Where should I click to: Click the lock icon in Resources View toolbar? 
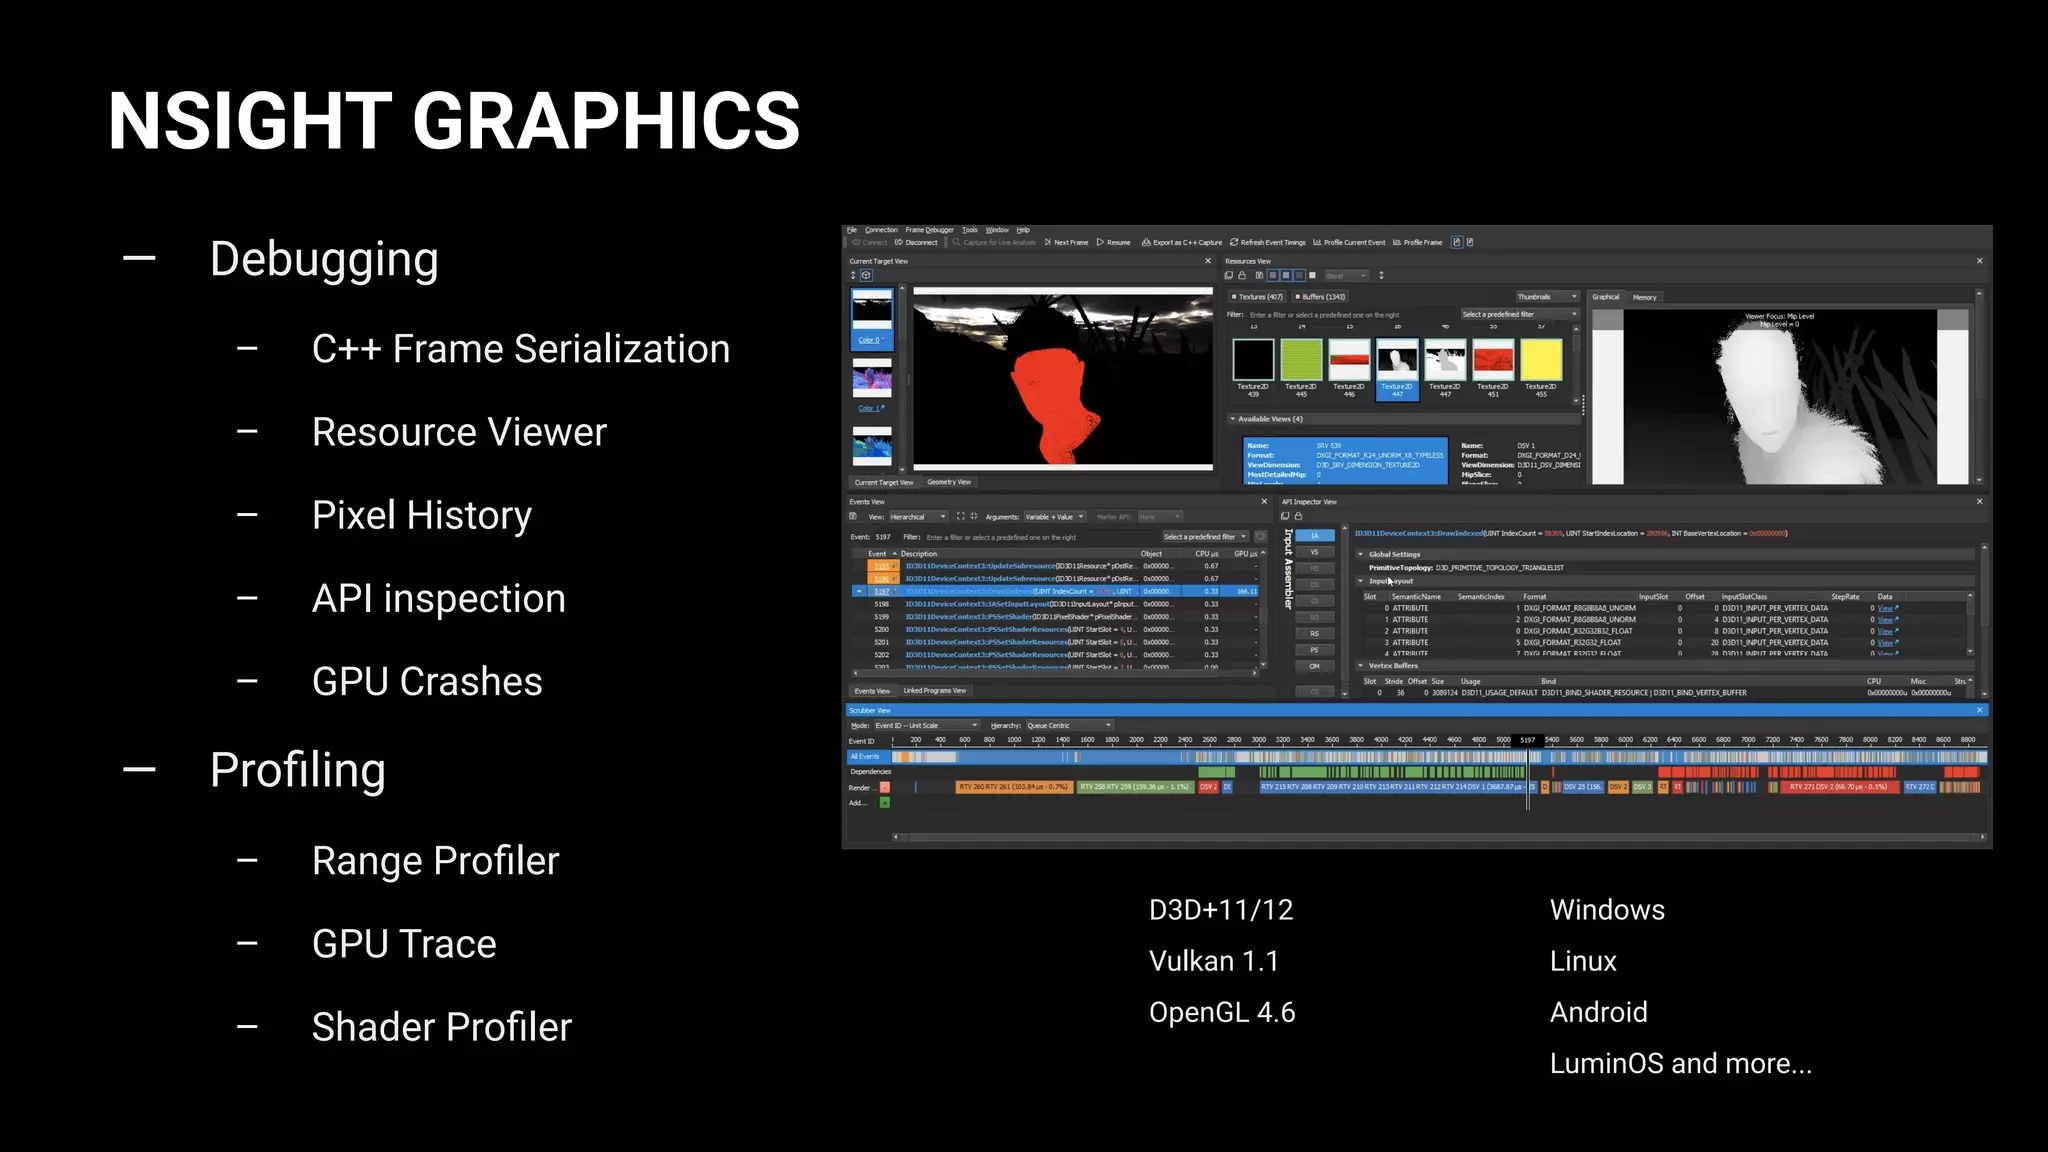[1242, 275]
